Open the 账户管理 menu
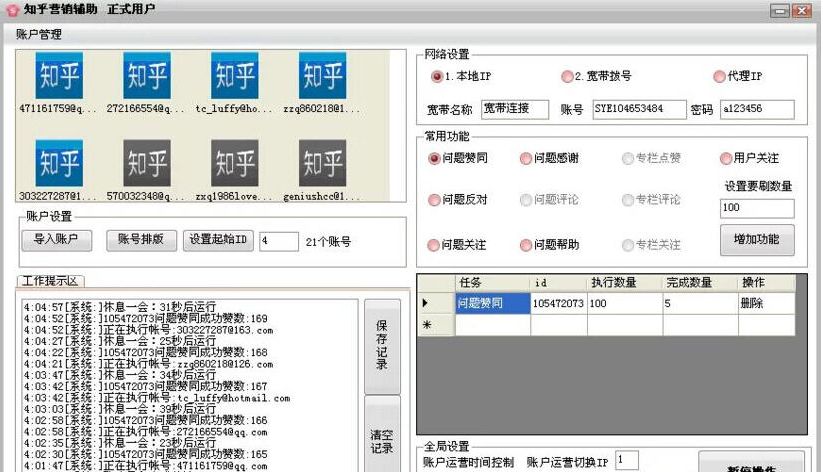The image size is (823, 472). (x=39, y=35)
